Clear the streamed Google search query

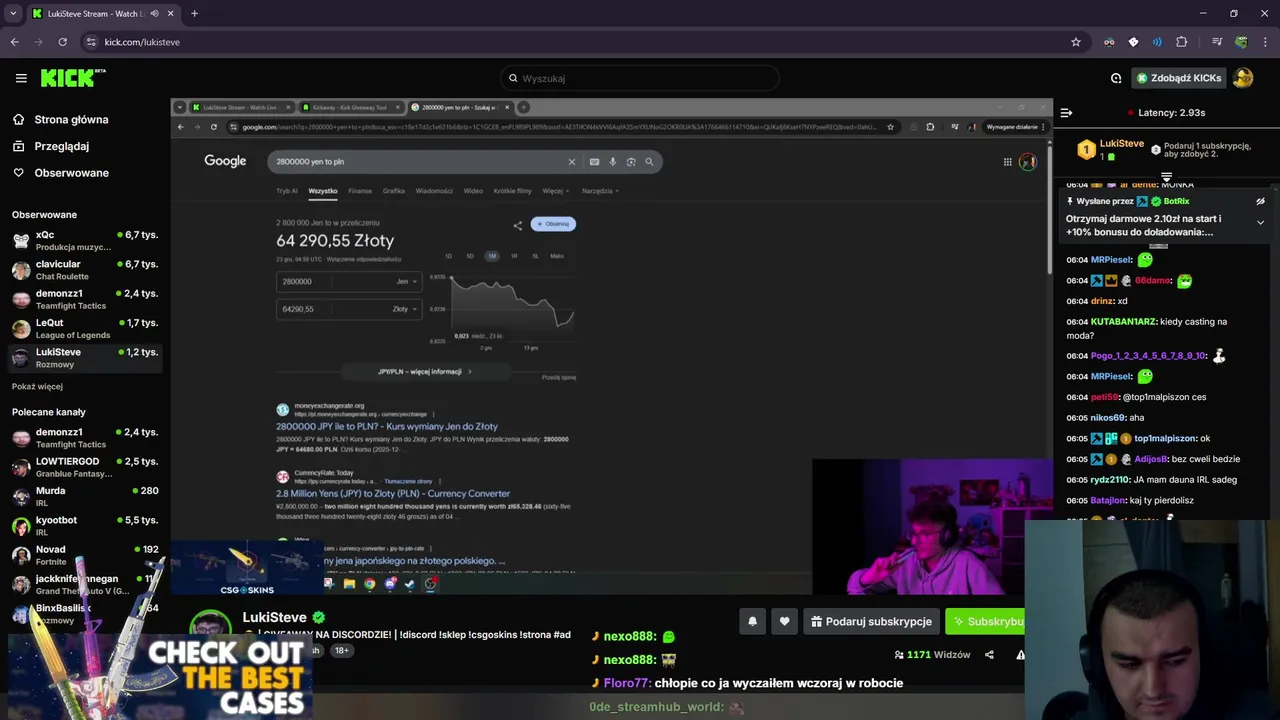pyautogui.click(x=572, y=161)
